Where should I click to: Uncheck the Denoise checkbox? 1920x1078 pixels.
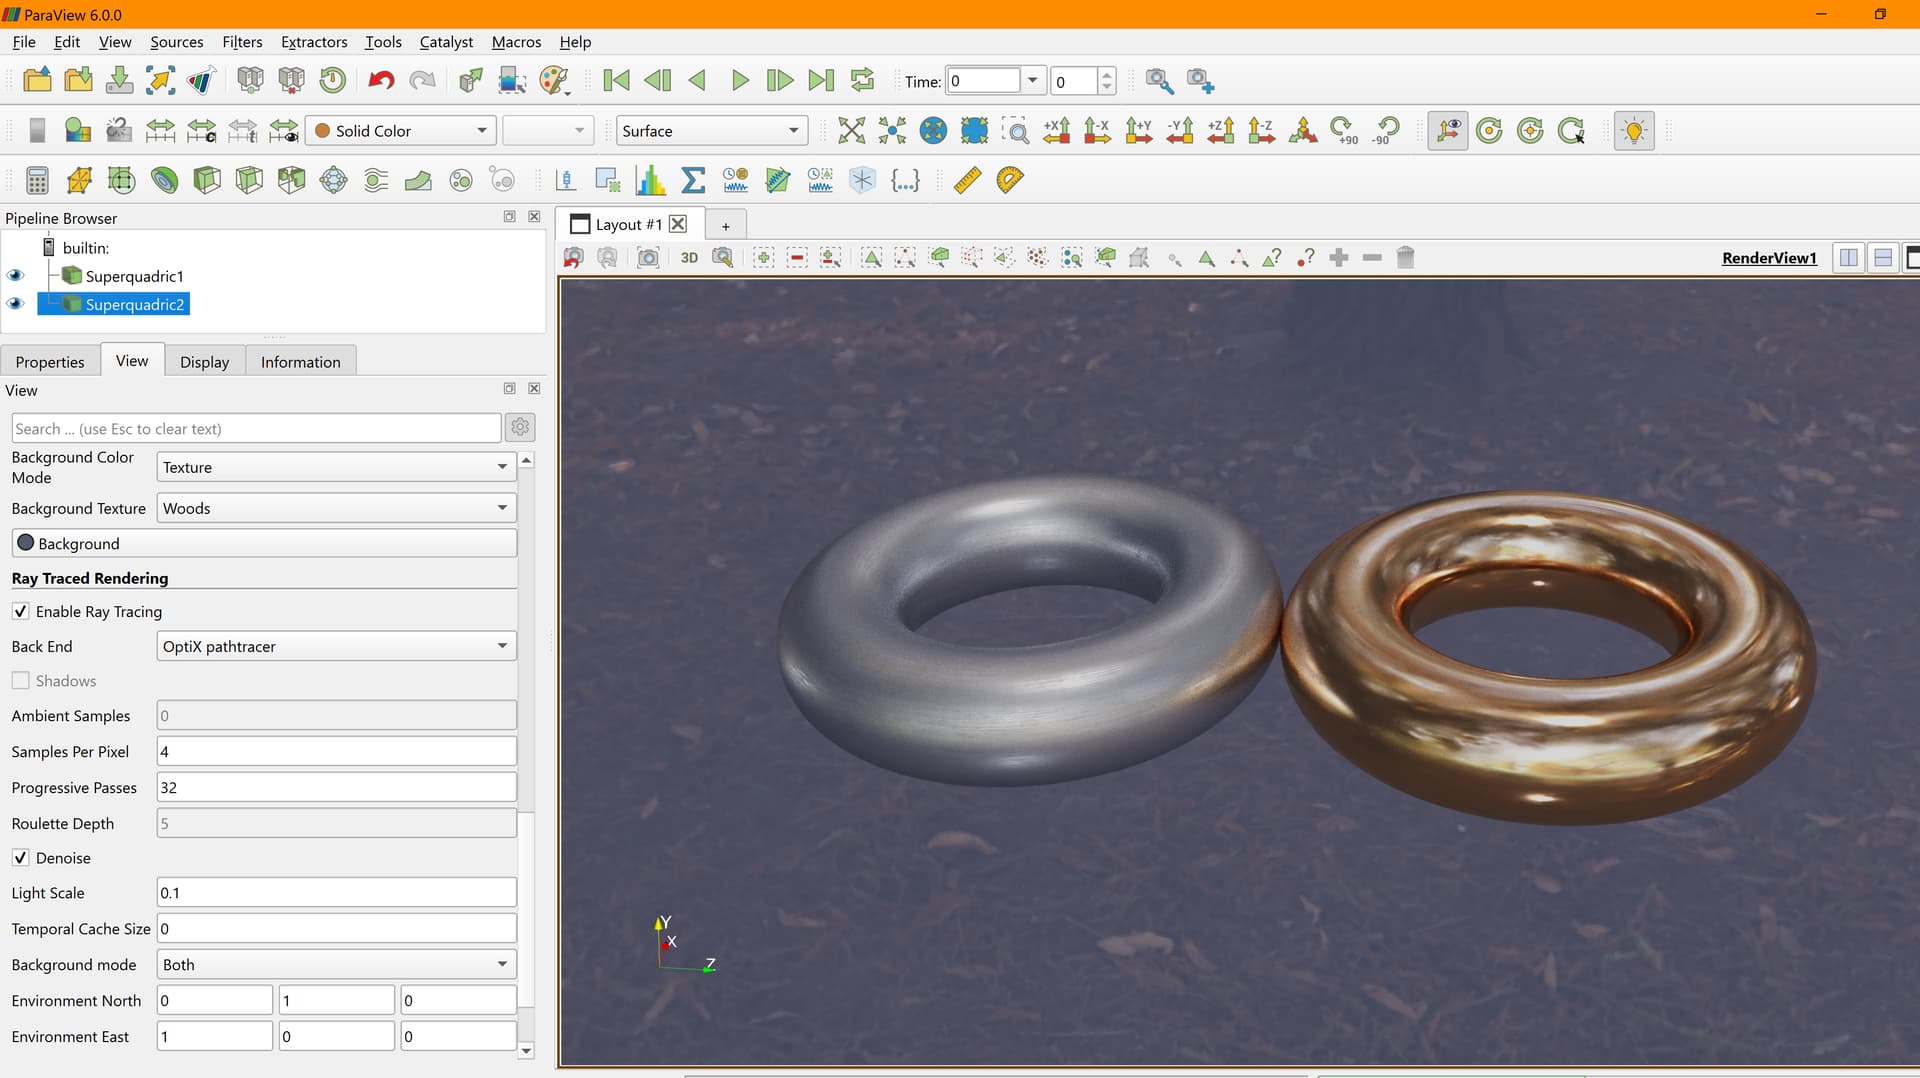tap(21, 858)
